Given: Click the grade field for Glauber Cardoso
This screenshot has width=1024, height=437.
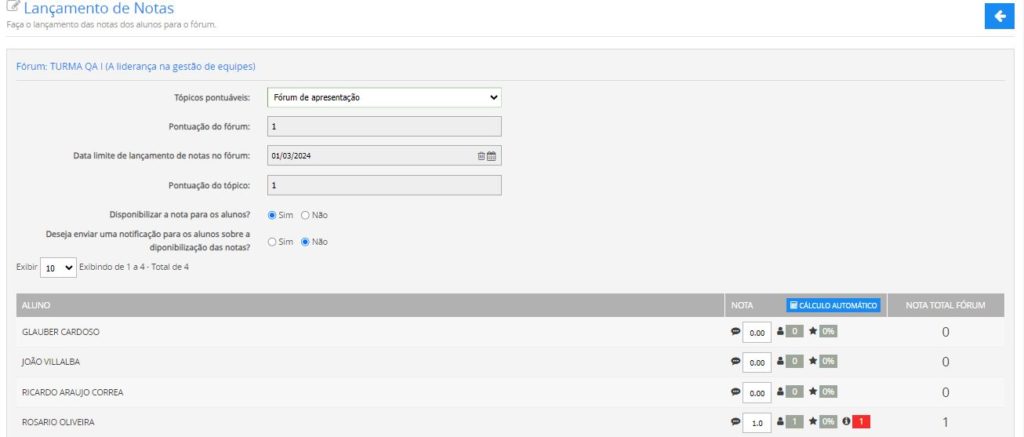Looking at the screenshot, I should 757,332.
